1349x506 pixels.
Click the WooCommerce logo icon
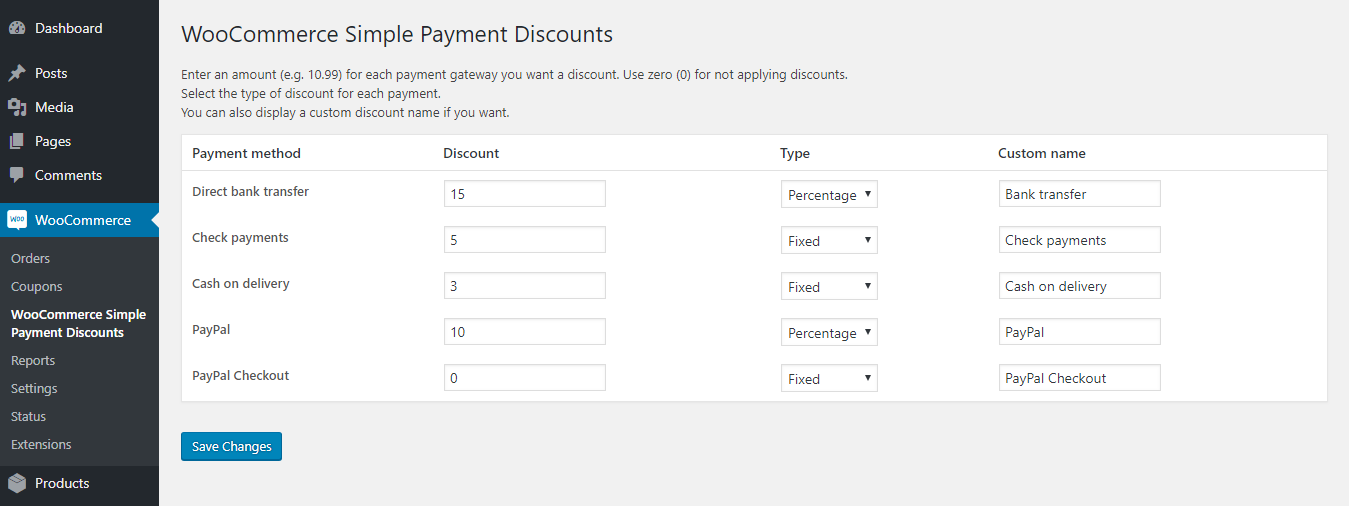[17, 220]
